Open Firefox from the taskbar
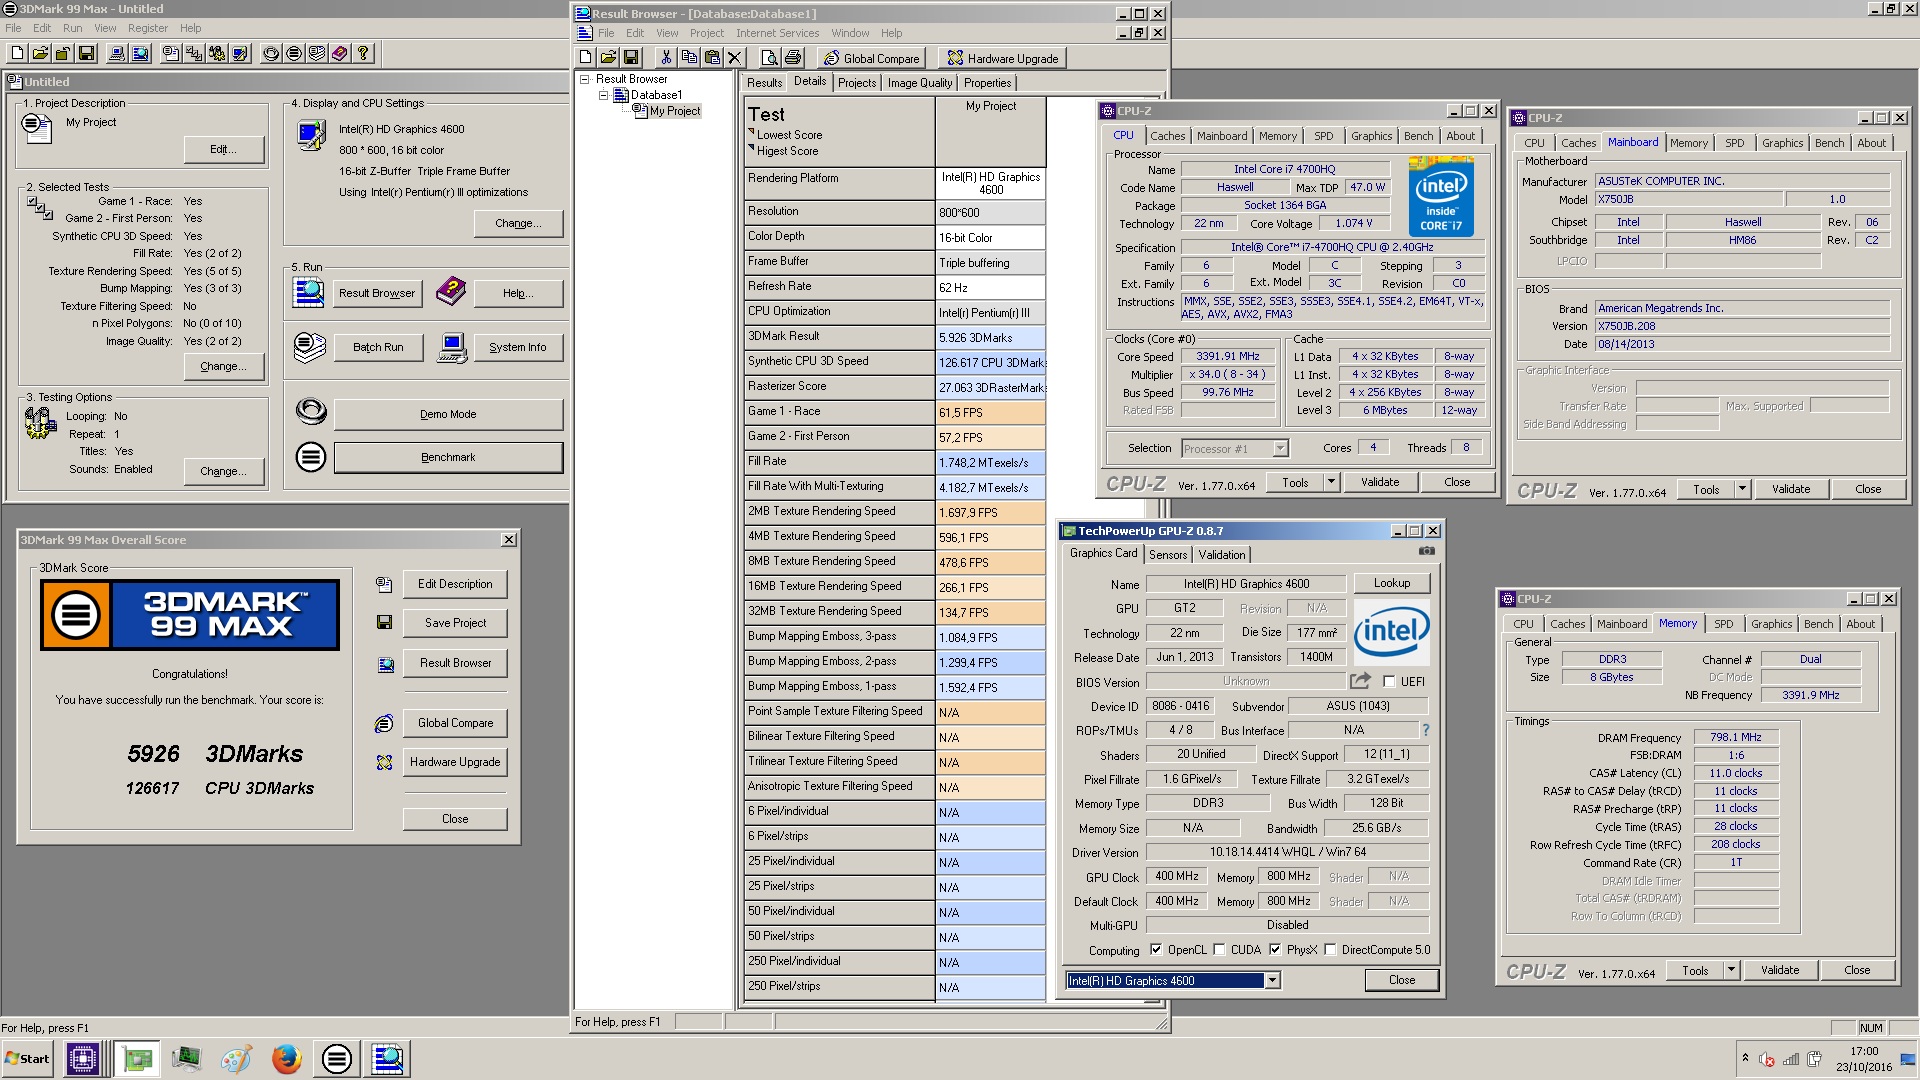Image resolution: width=1920 pixels, height=1080 pixels. pyautogui.click(x=287, y=1058)
